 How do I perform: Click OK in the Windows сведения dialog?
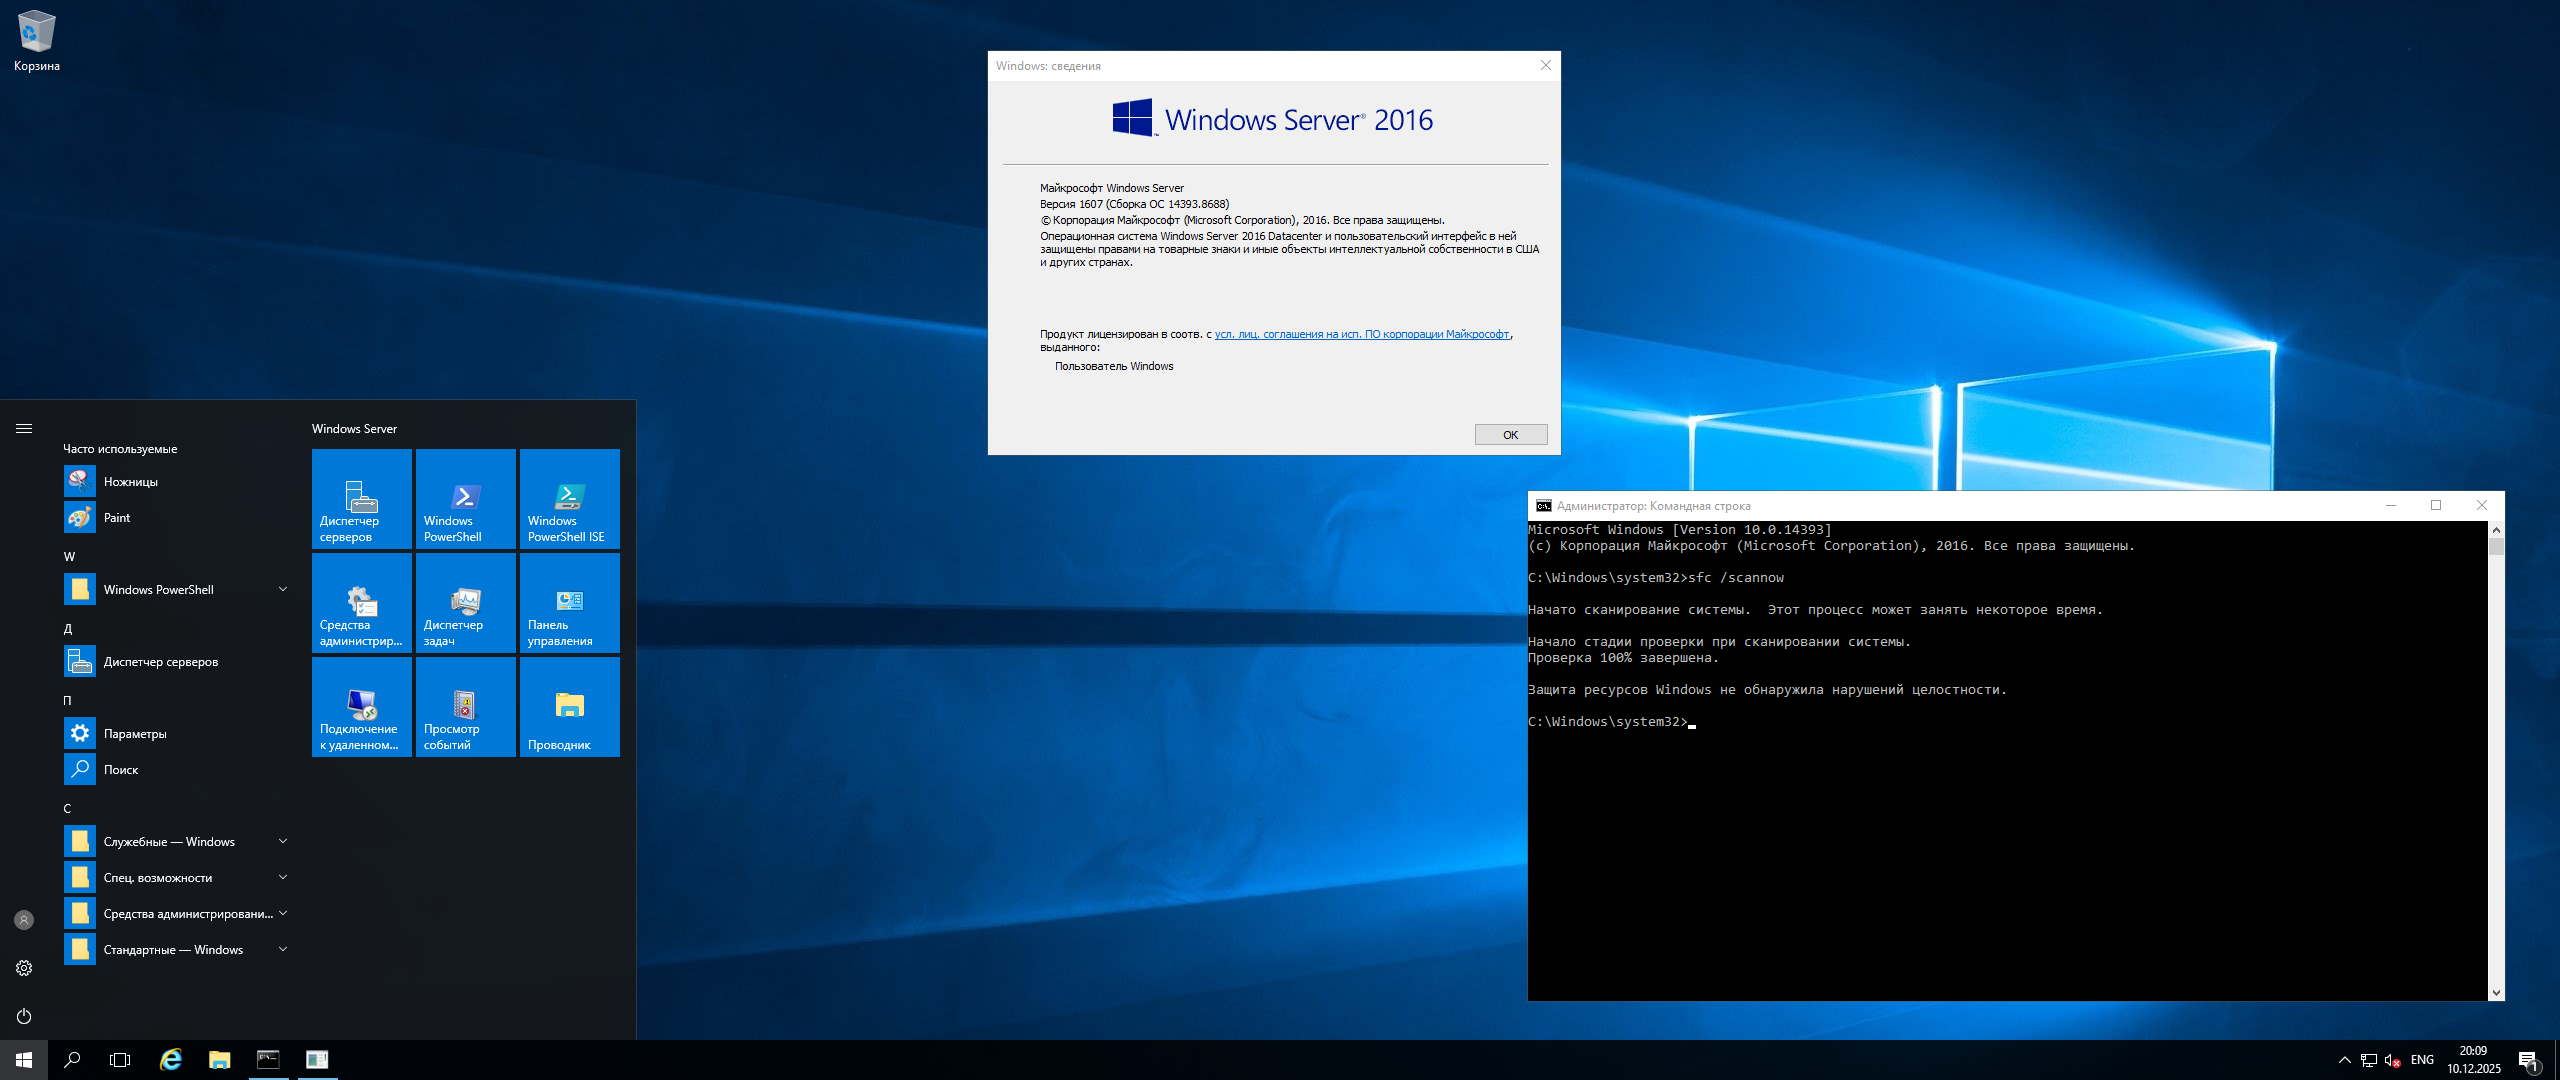tap(1510, 435)
